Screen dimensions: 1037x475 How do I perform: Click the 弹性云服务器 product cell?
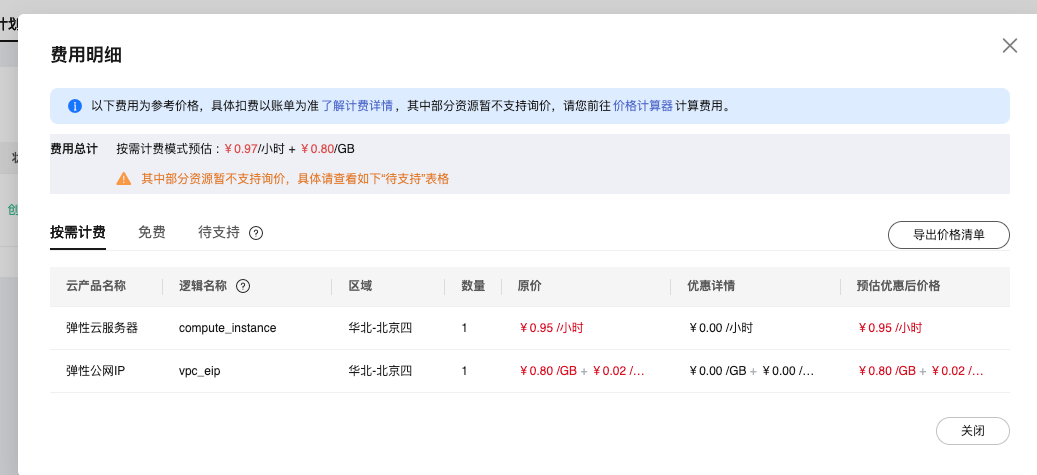102,328
